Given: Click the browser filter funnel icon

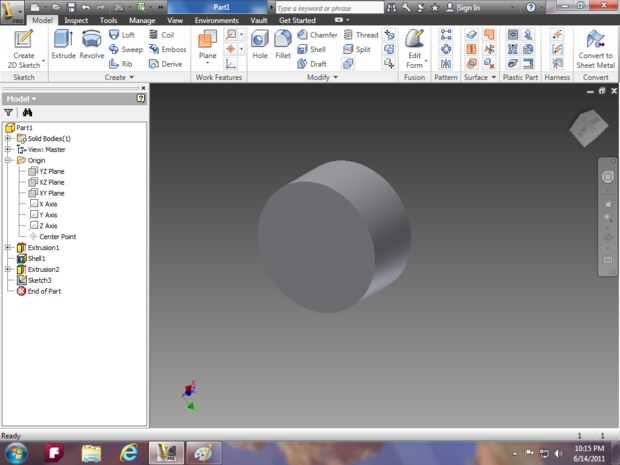Looking at the screenshot, I should click(x=9, y=113).
